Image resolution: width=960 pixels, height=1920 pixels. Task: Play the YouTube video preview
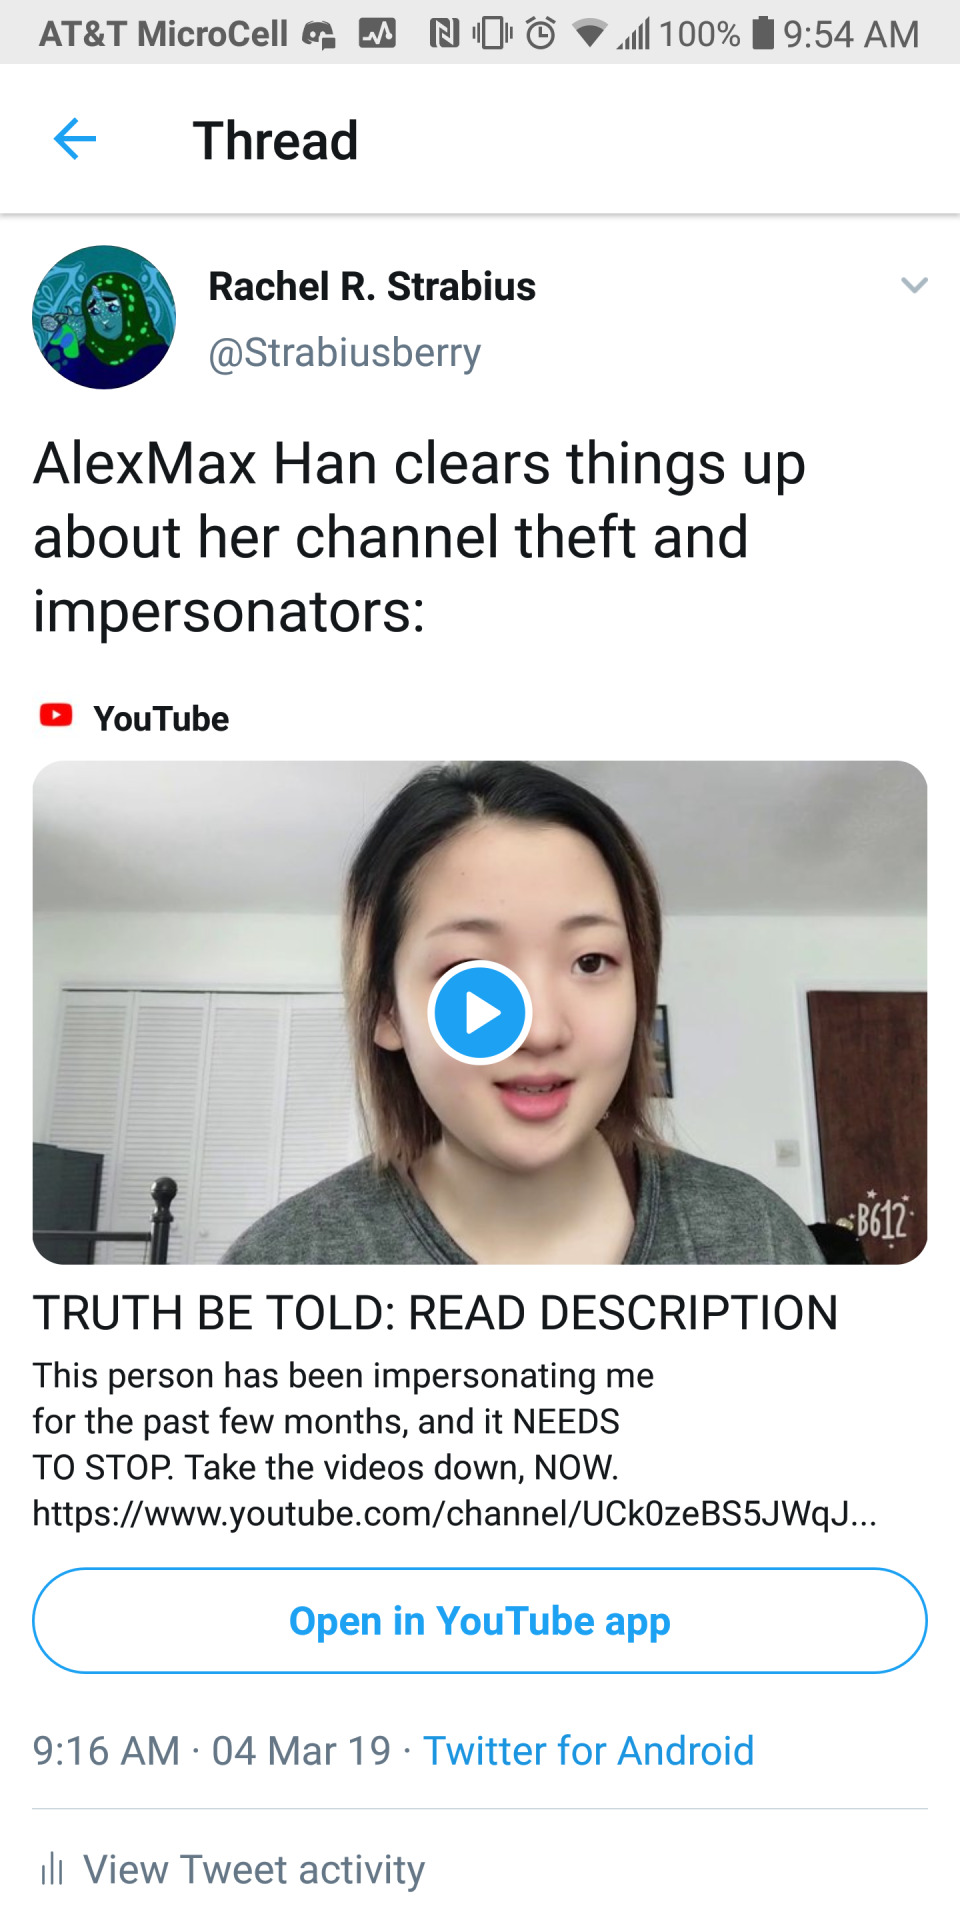(480, 1012)
